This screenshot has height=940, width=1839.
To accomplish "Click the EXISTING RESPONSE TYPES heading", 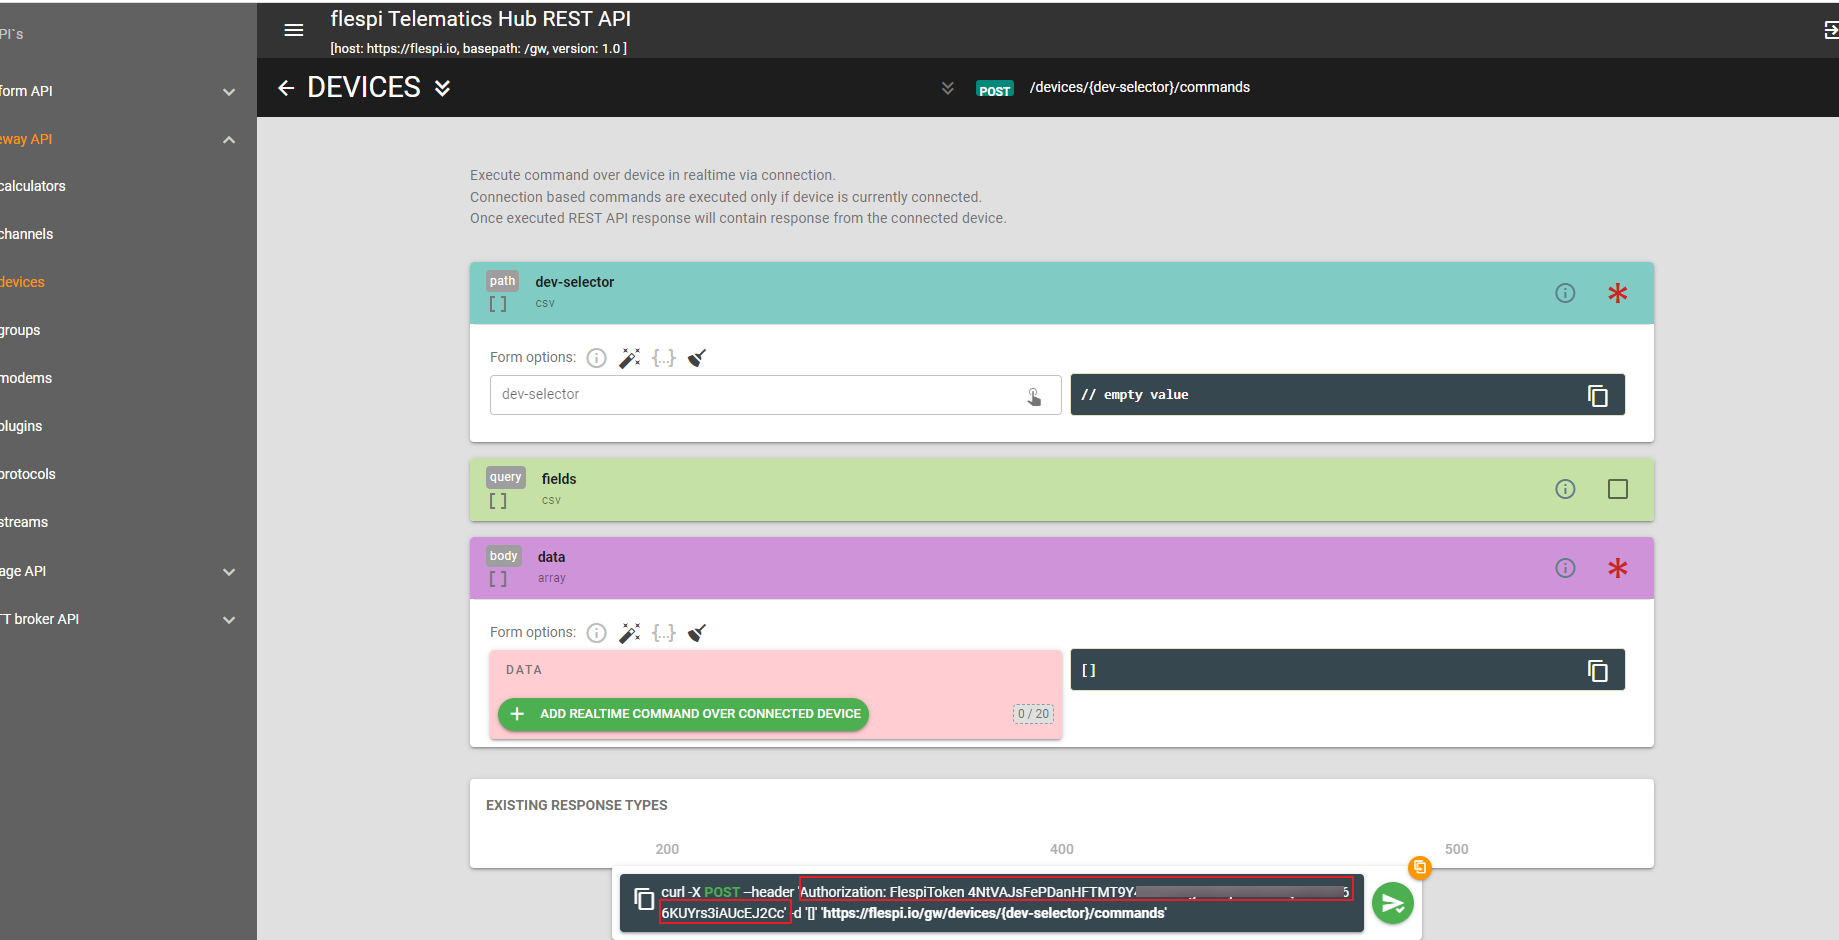I will tap(576, 805).
